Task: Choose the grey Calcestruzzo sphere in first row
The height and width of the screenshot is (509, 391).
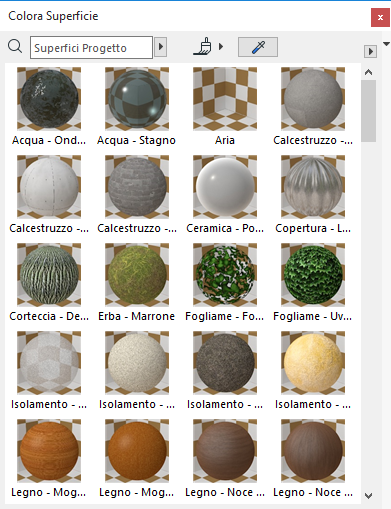Action: coord(313,99)
